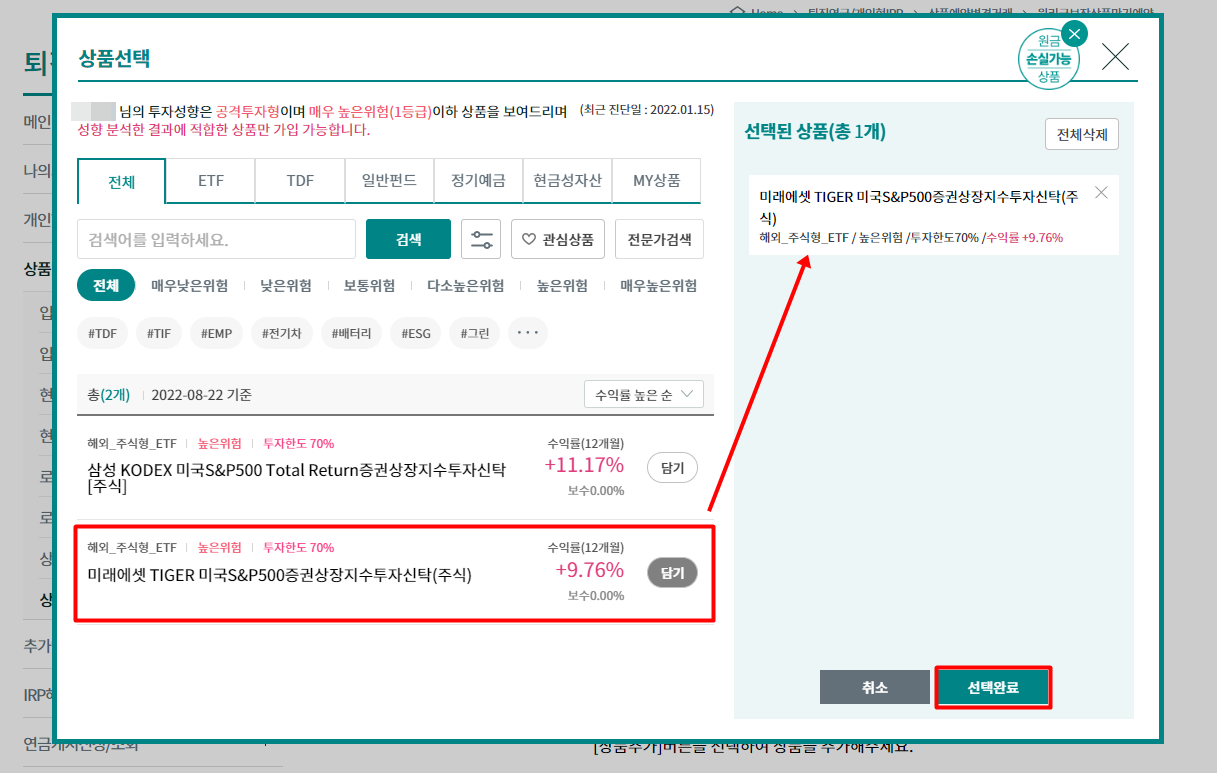Select the #그린 hashtag chip
The image size is (1217, 773).
click(x=475, y=334)
